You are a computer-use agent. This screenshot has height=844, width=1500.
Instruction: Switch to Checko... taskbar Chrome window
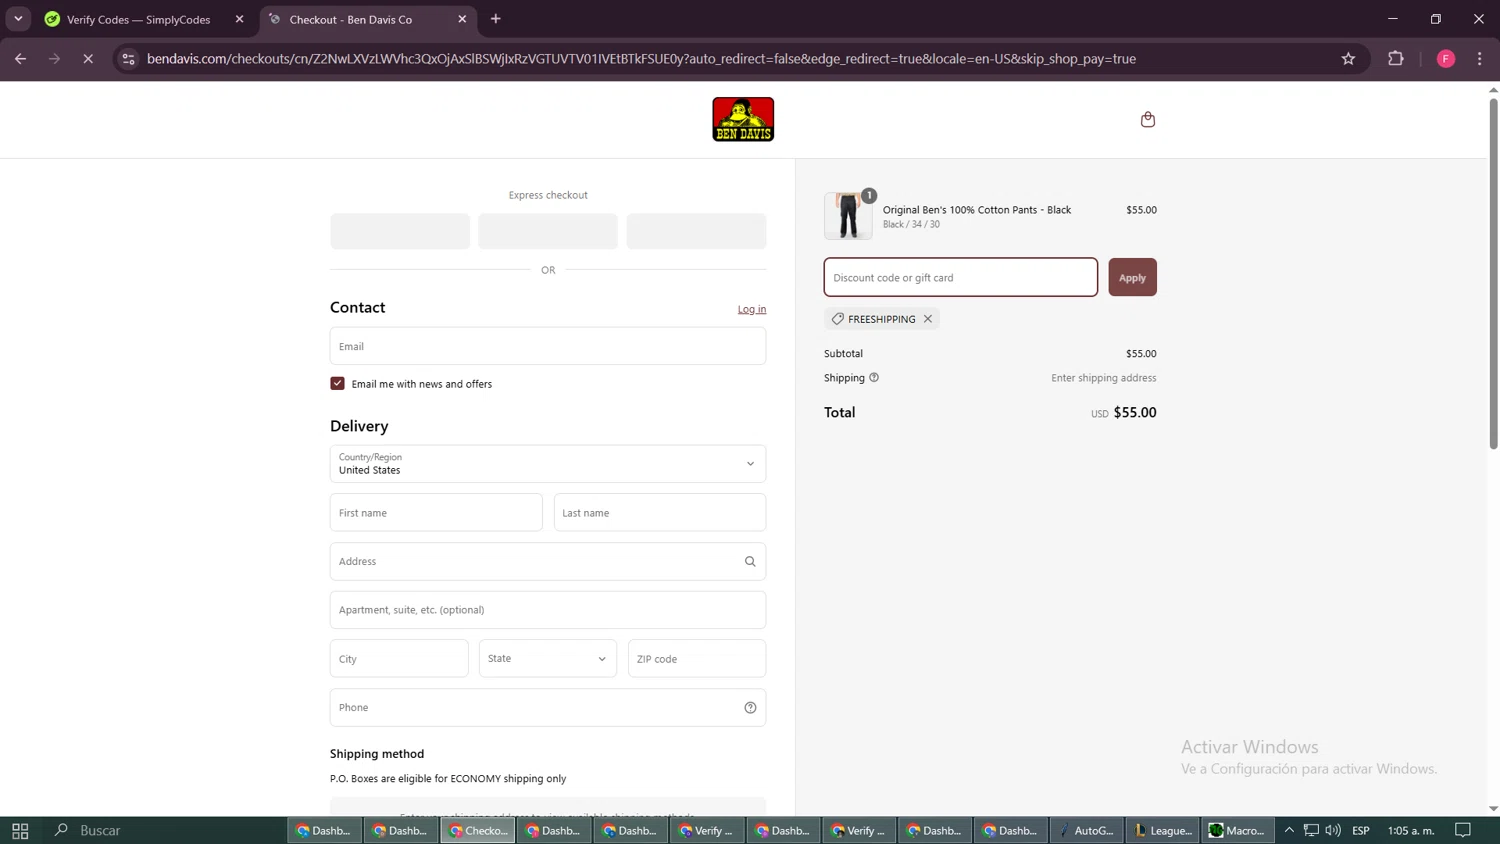coord(478,830)
